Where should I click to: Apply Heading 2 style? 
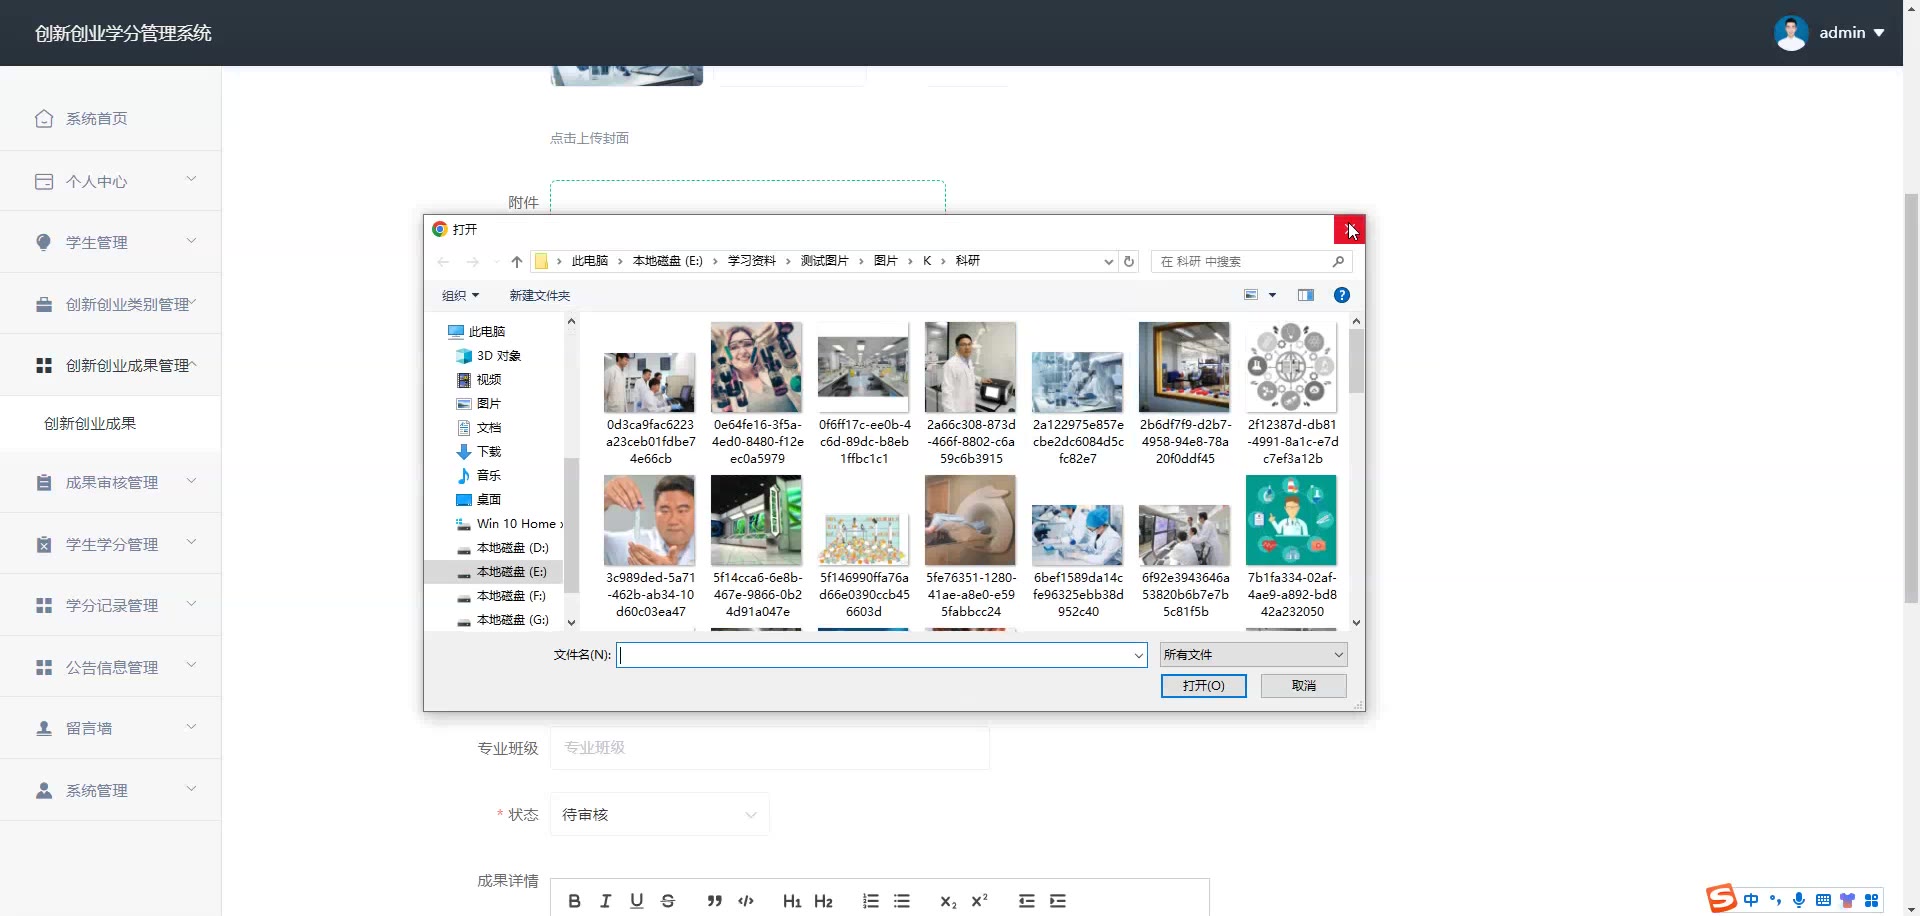[x=823, y=901]
